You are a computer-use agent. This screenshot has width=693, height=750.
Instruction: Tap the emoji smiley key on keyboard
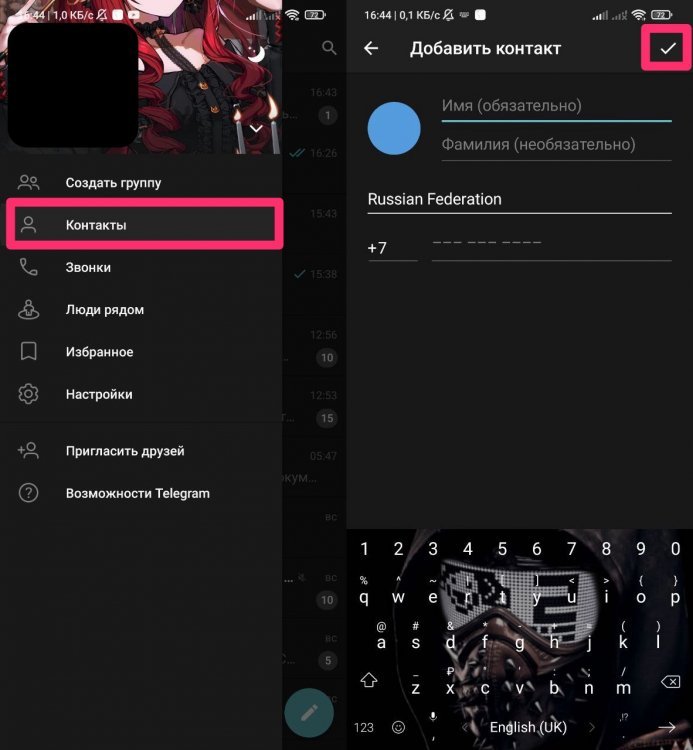point(398,727)
